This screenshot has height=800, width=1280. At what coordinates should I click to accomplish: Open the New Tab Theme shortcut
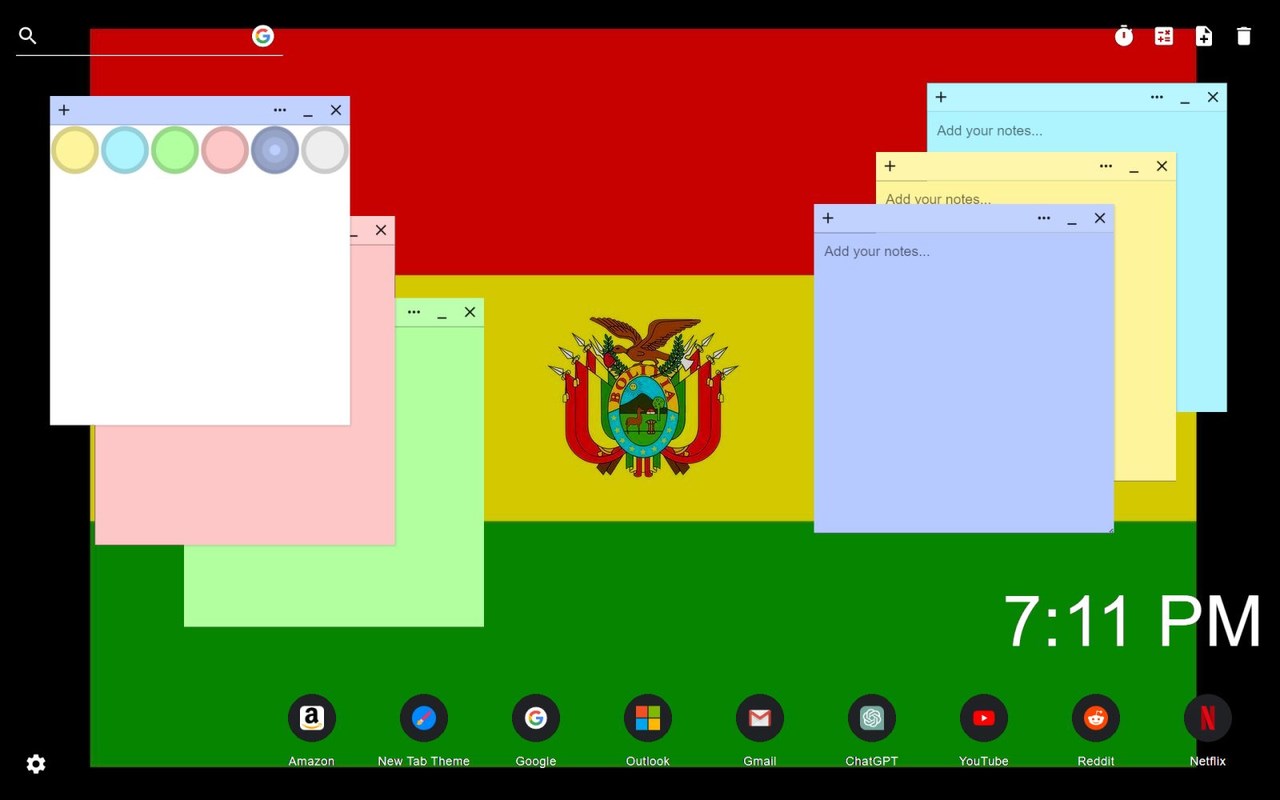pyautogui.click(x=424, y=718)
